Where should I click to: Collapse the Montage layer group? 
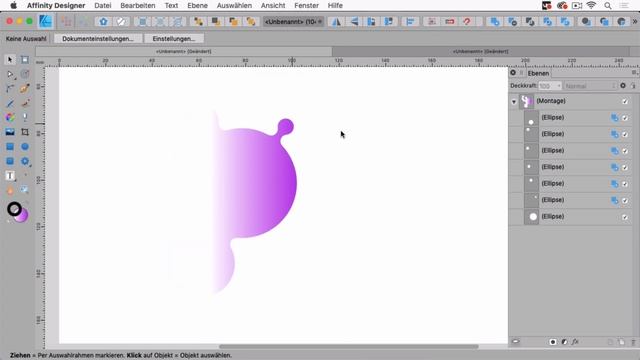click(x=514, y=102)
